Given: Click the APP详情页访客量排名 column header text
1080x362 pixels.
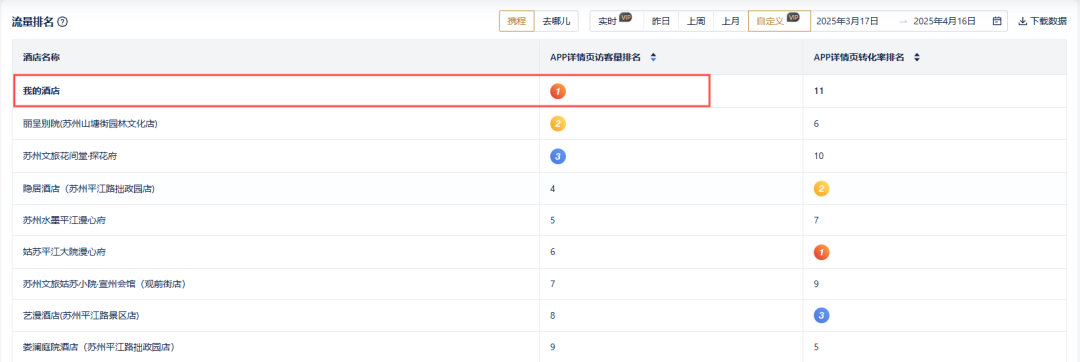Looking at the screenshot, I should click(595, 58).
